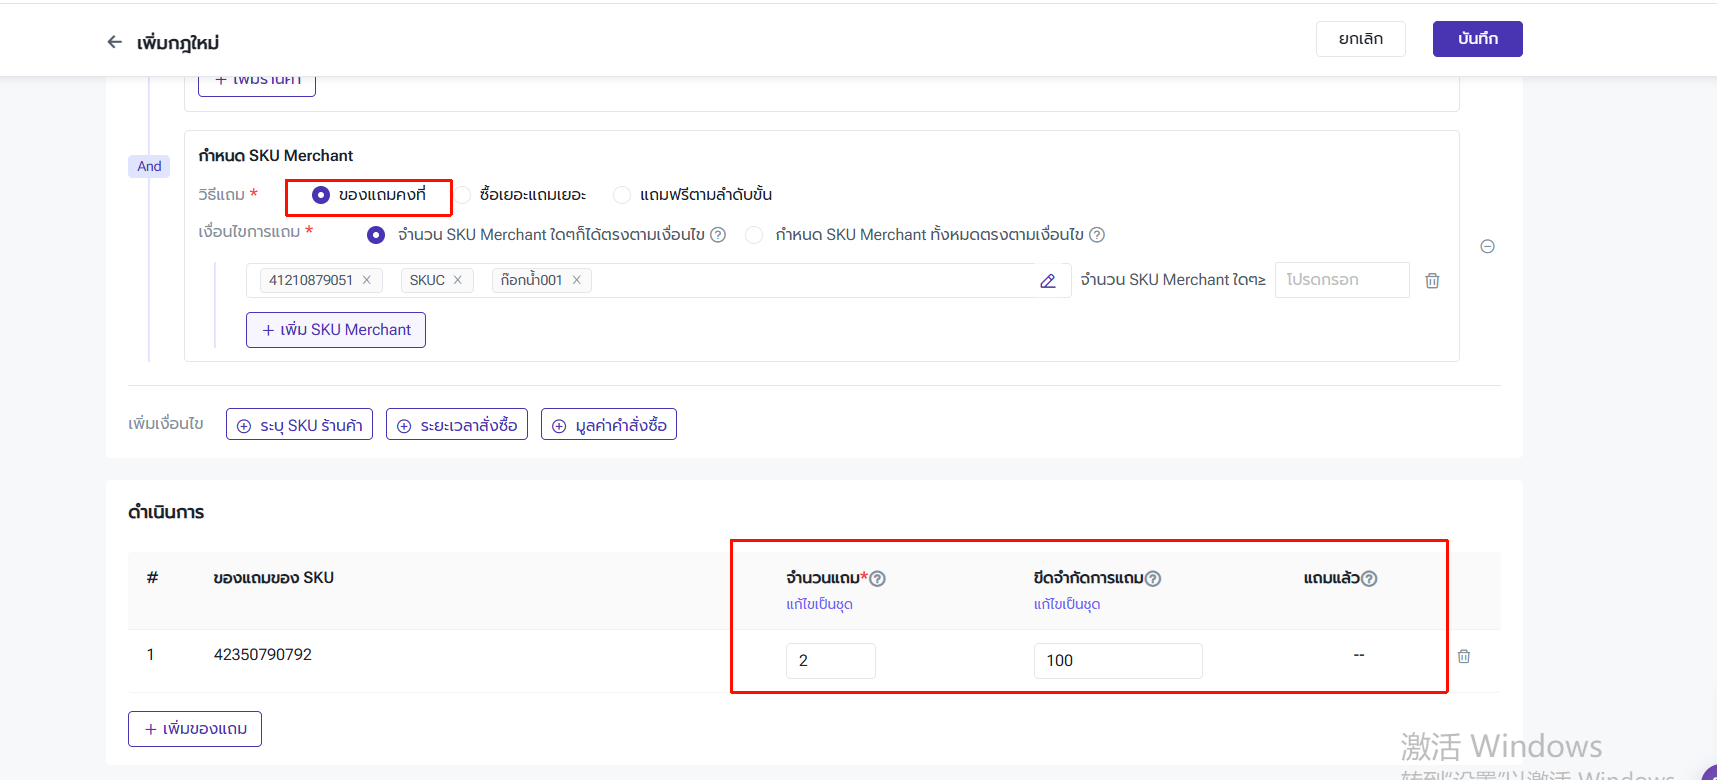This screenshot has width=1717, height=780.
Task: Remove the SKUC tag
Action: pyautogui.click(x=458, y=280)
